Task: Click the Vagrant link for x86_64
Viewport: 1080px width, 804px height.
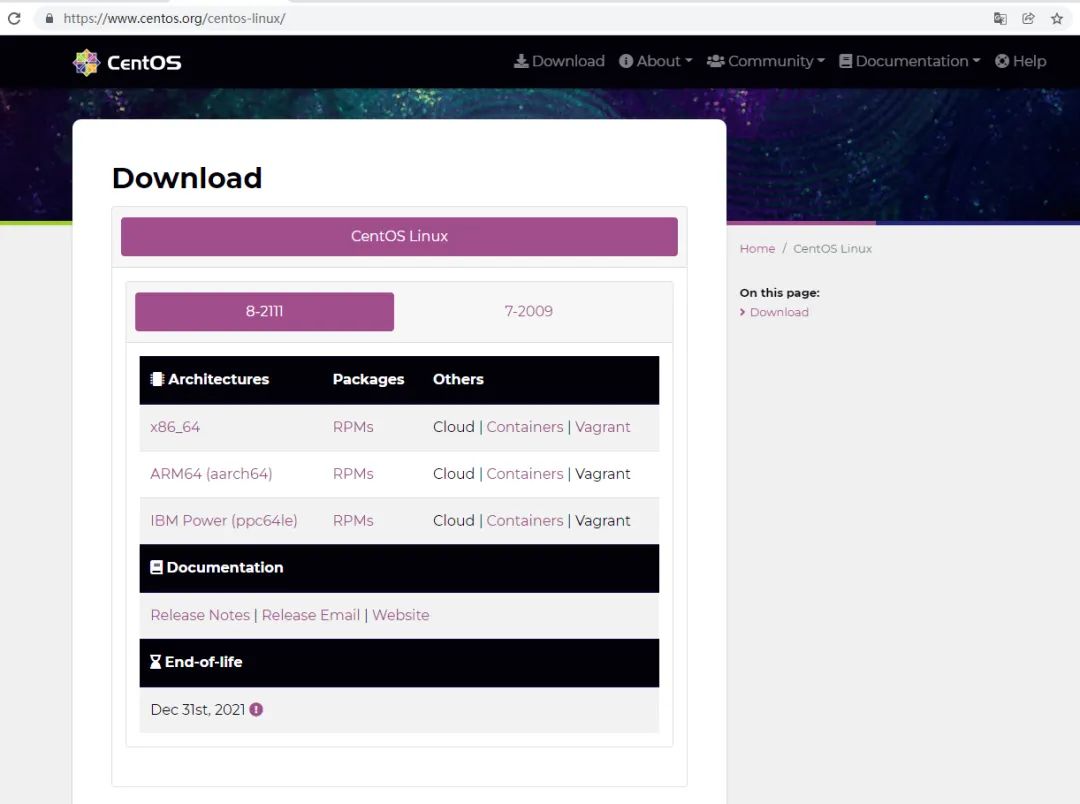Action: pyautogui.click(x=602, y=427)
